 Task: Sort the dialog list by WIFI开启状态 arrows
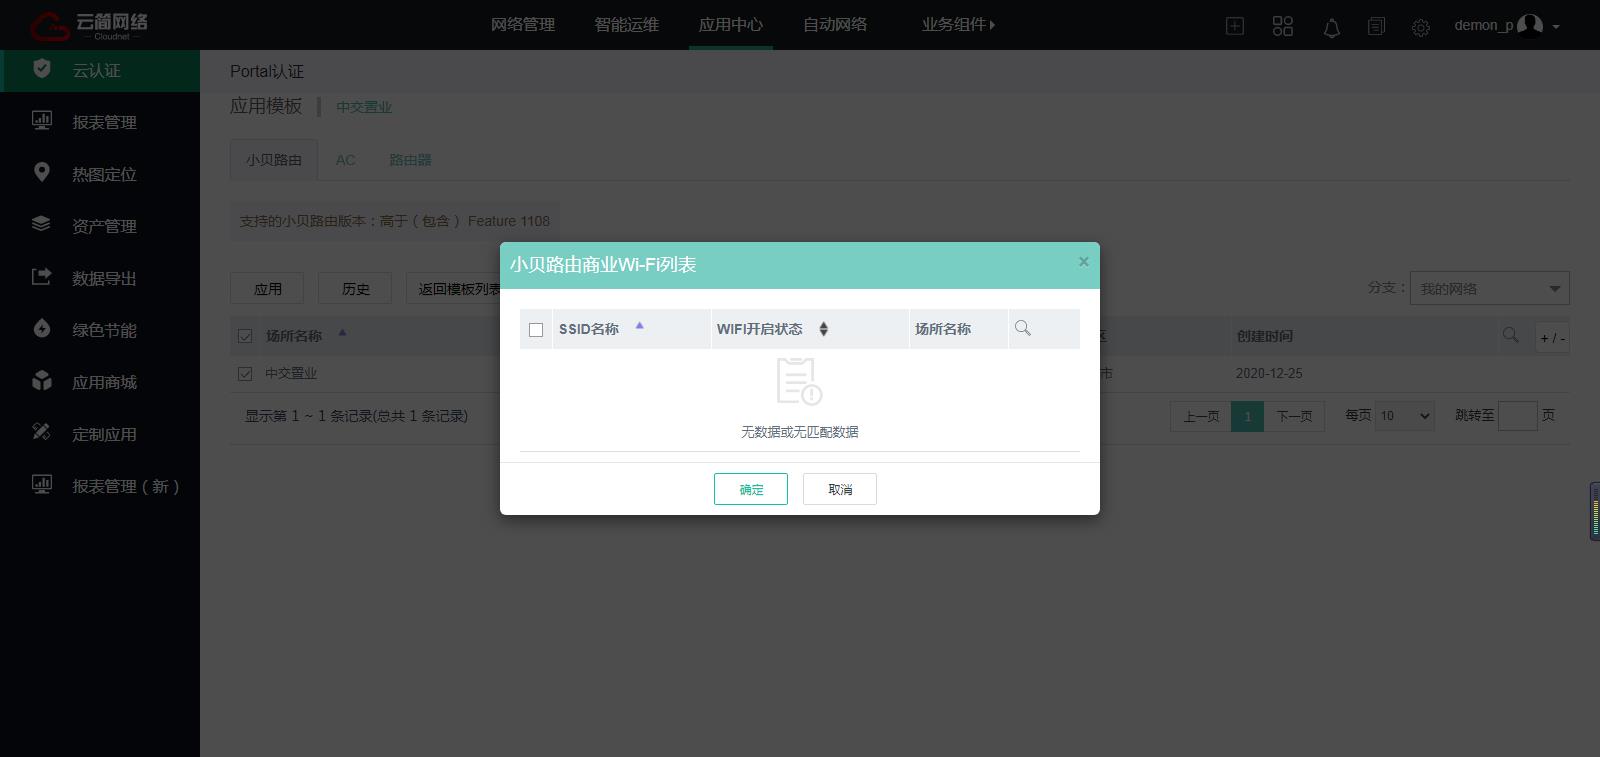point(823,329)
